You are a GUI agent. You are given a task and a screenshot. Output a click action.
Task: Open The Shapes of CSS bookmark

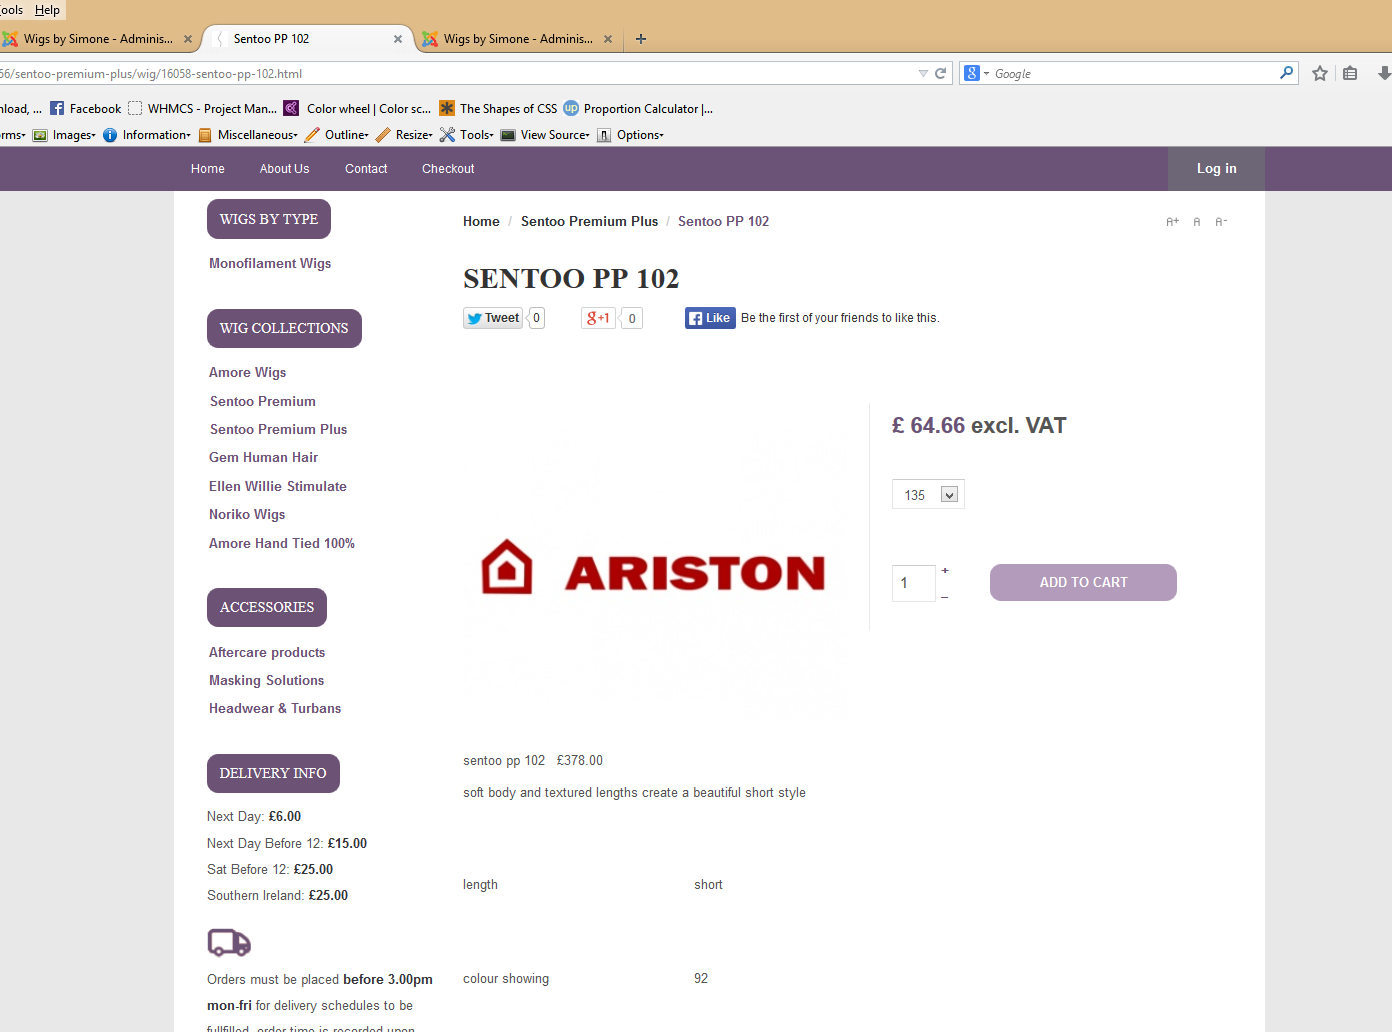[498, 108]
